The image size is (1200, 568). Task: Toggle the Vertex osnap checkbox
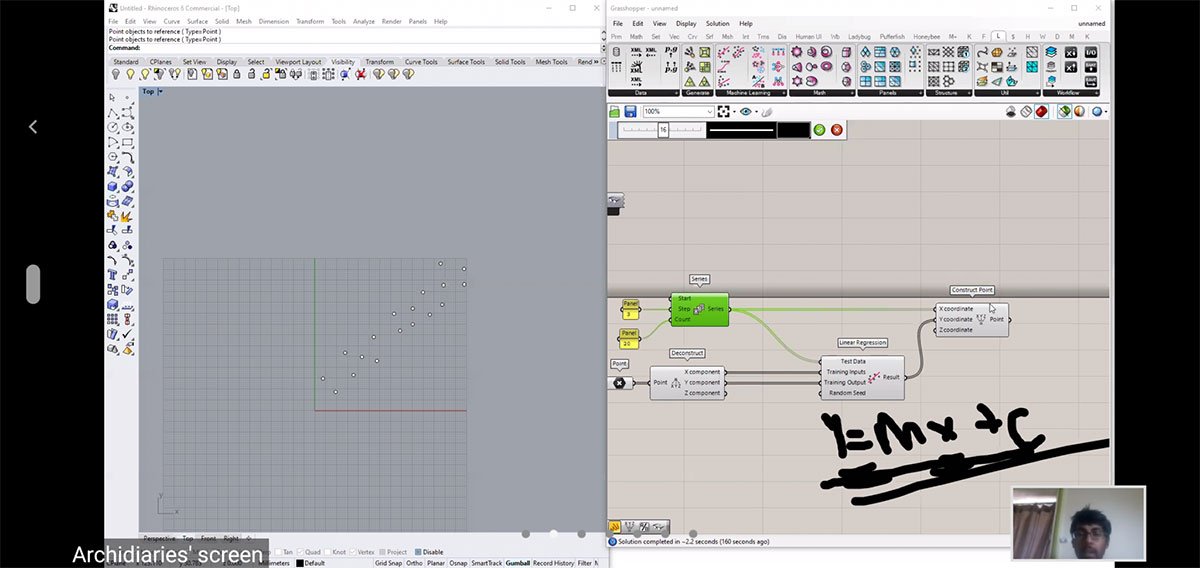pyautogui.click(x=352, y=552)
